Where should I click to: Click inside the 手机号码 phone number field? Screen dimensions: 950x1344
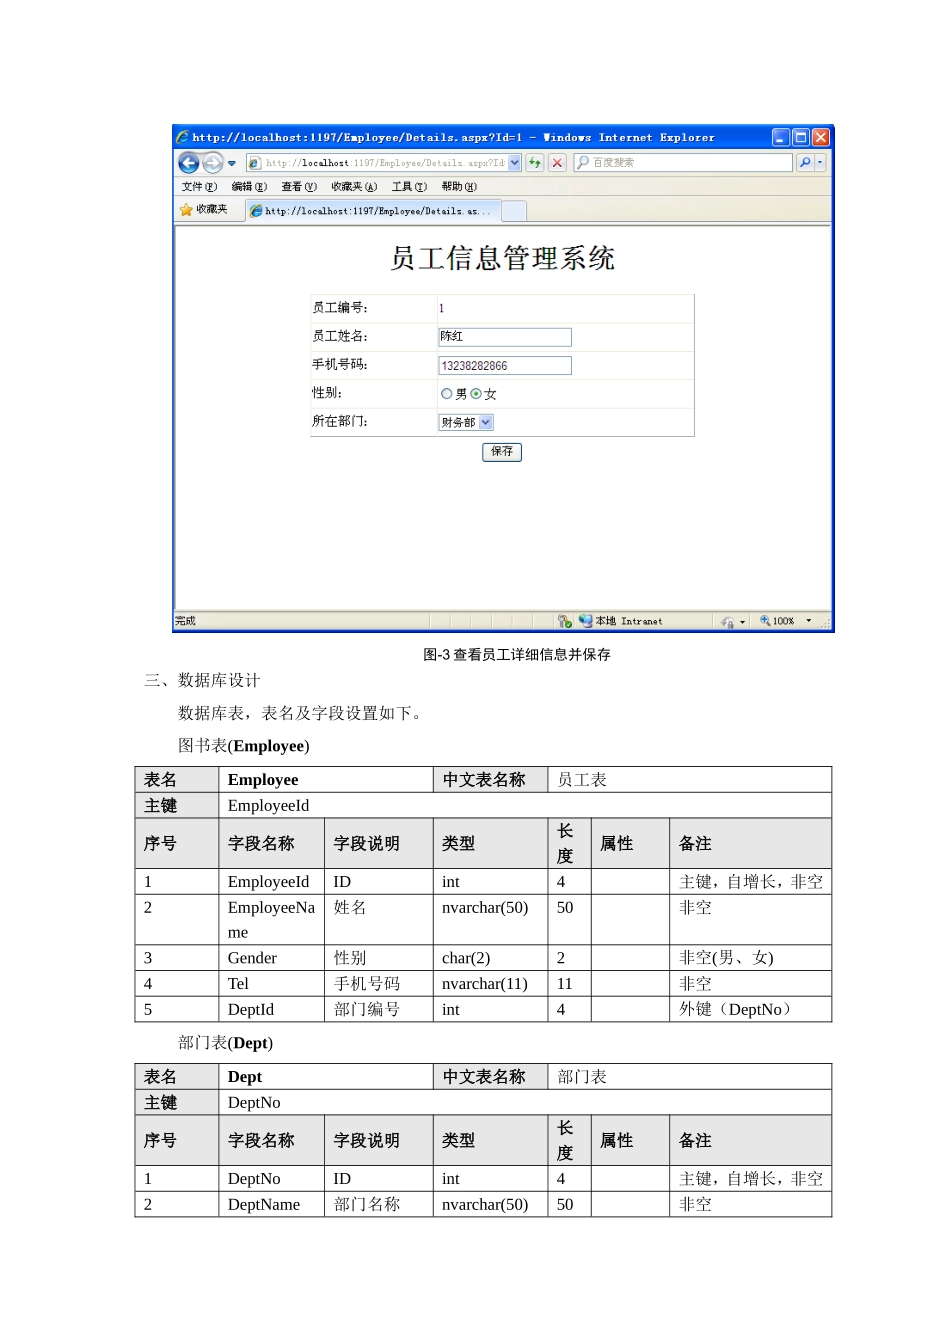(x=505, y=365)
